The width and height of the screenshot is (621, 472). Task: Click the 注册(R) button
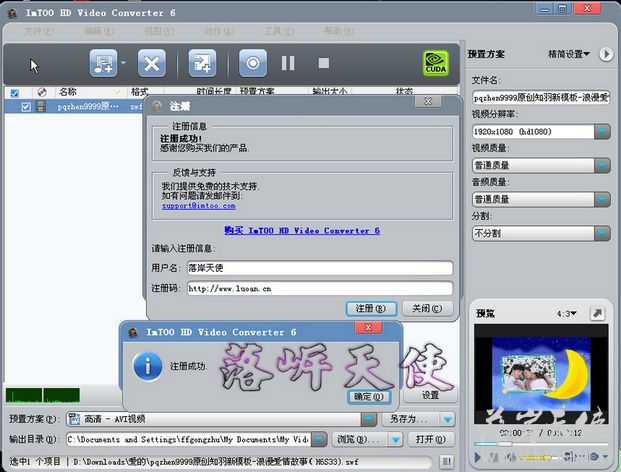click(371, 308)
